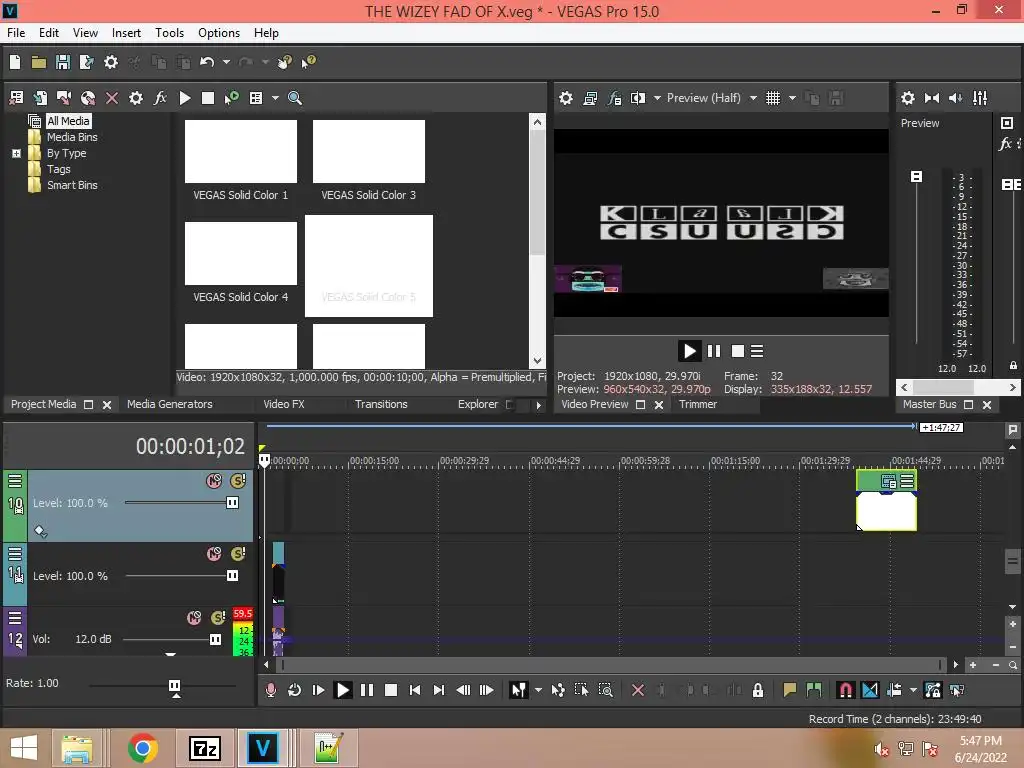This screenshot has height=768, width=1024.
Task: Open the split screen view dropdown arrow
Action: tap(657, 98)
